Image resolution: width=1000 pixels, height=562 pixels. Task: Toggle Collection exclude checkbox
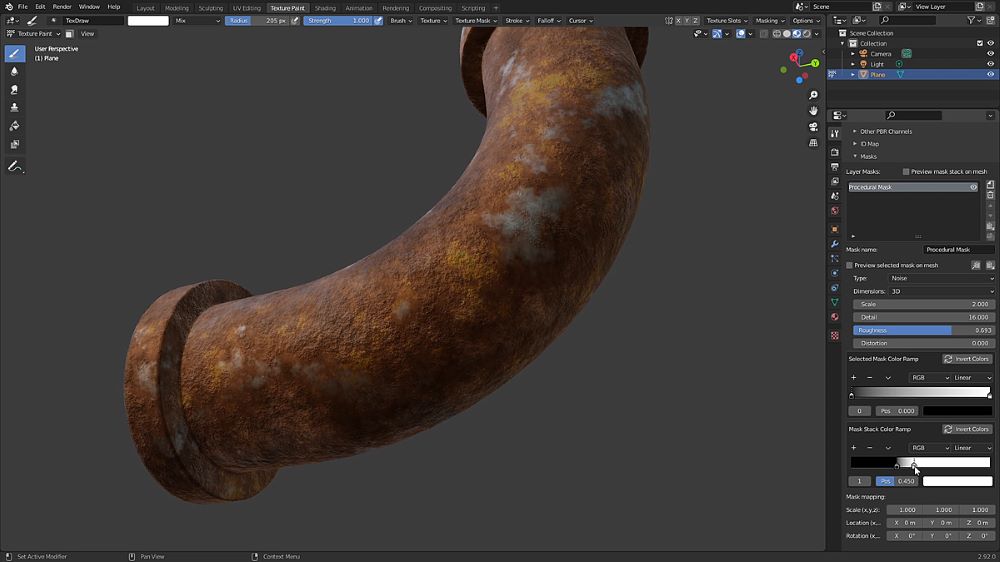click(980, 43)
